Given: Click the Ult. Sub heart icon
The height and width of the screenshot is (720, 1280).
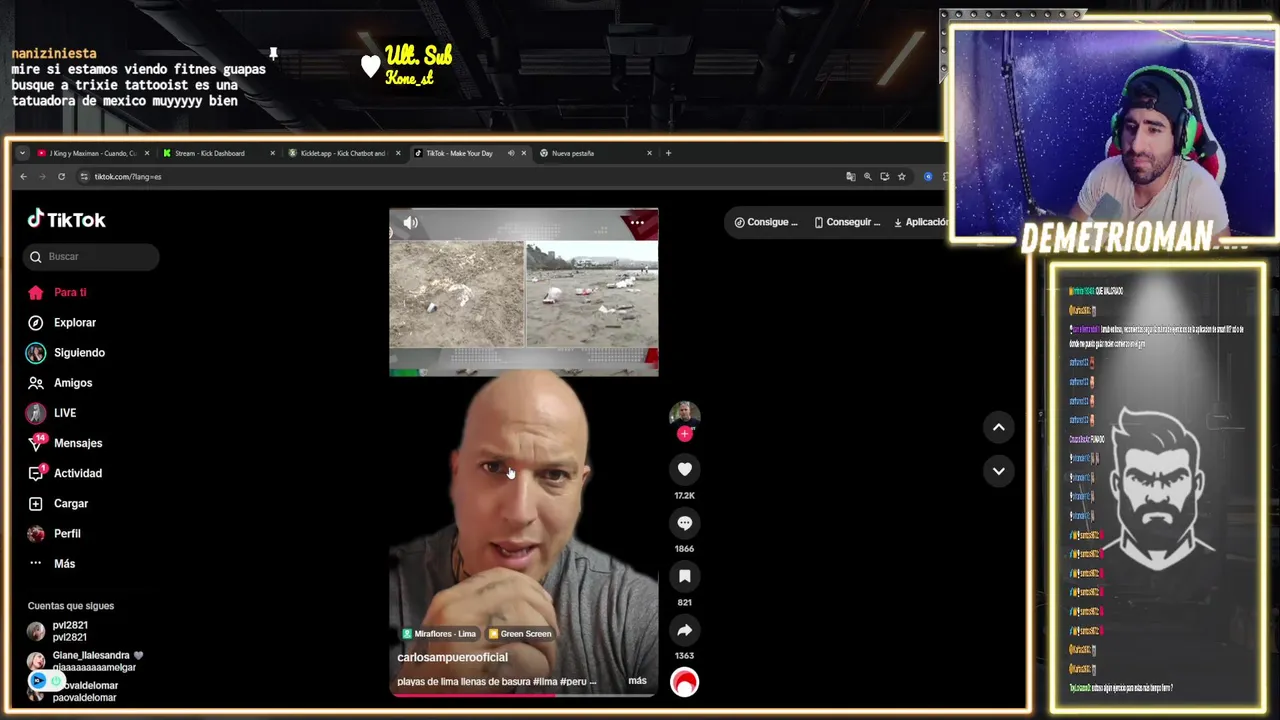Looking at the screenshot, I should tap(370, 66).
